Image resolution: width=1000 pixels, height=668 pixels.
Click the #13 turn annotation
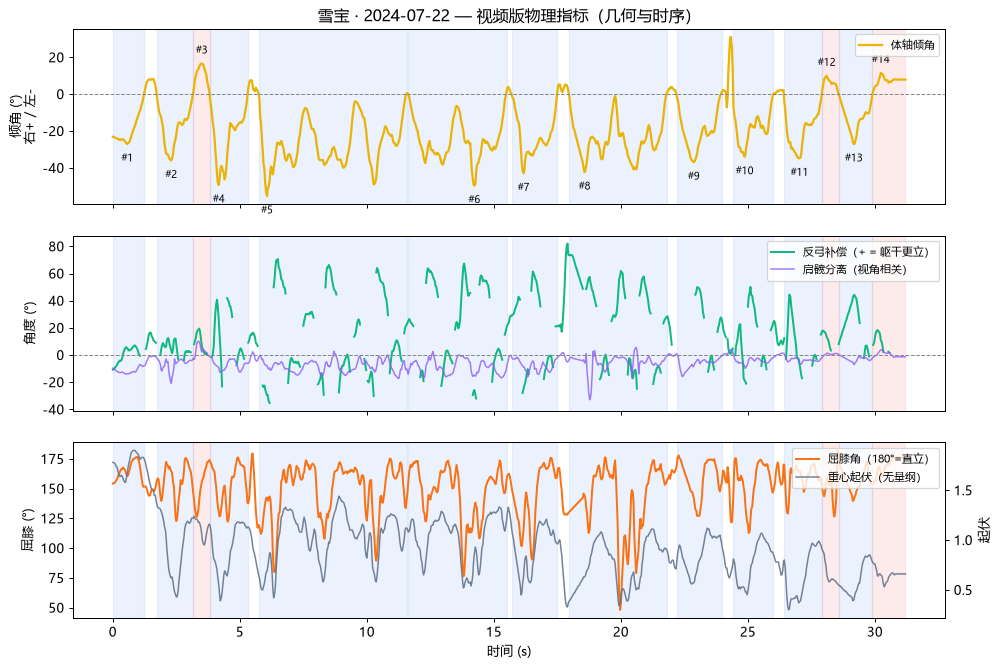tap(853, 158)
